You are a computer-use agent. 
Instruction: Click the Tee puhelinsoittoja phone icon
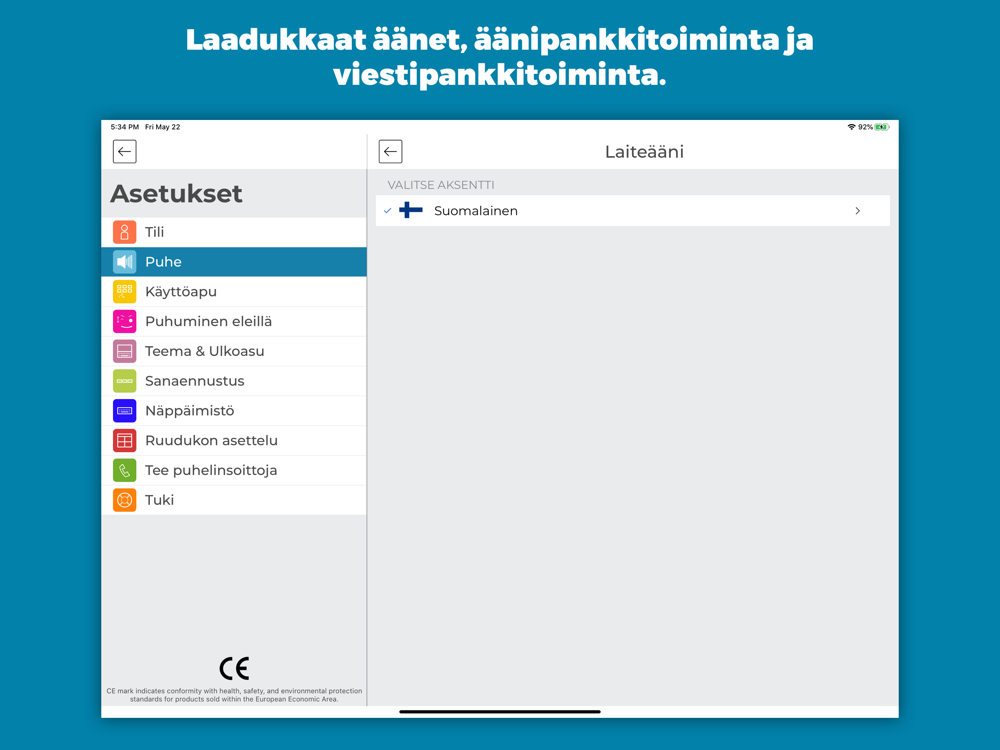point(124,470)
